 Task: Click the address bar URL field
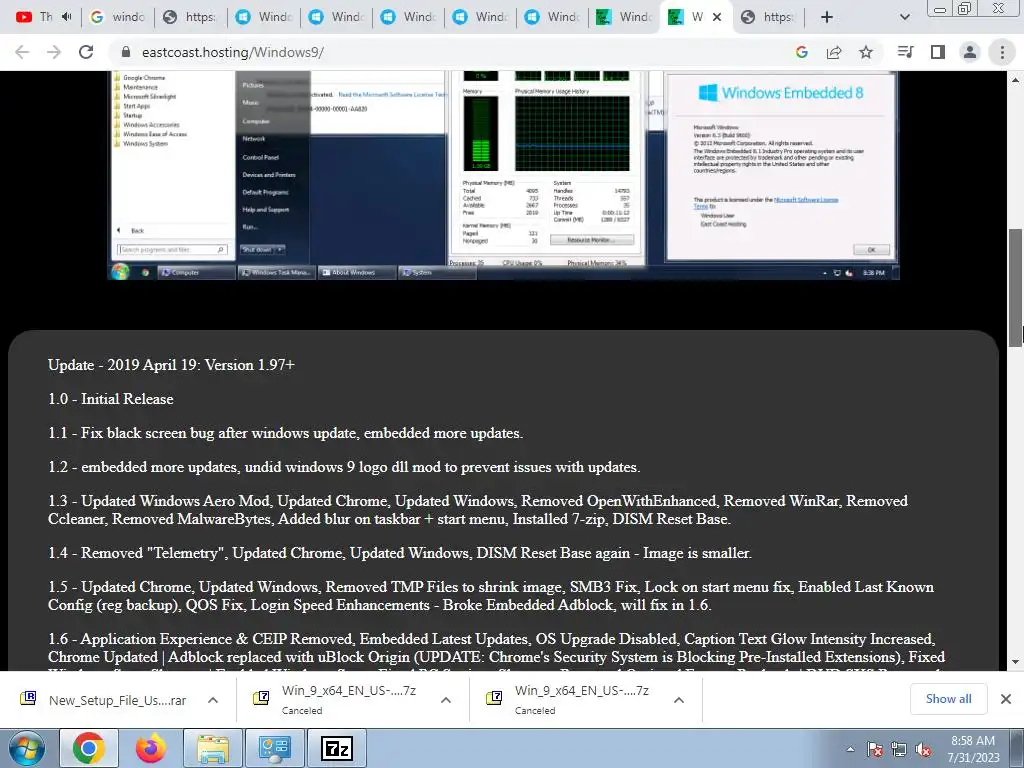[451, 52]
